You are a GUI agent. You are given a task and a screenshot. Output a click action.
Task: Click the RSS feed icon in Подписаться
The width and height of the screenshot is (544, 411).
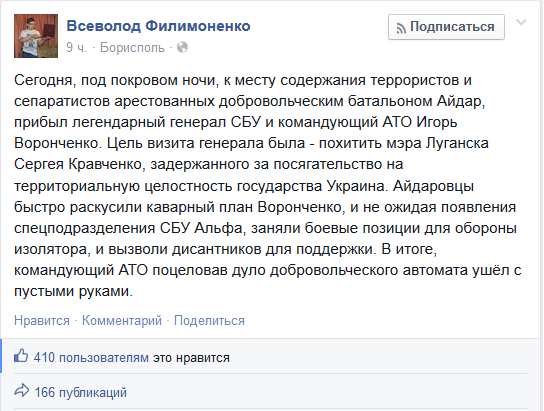coord(401,28)
